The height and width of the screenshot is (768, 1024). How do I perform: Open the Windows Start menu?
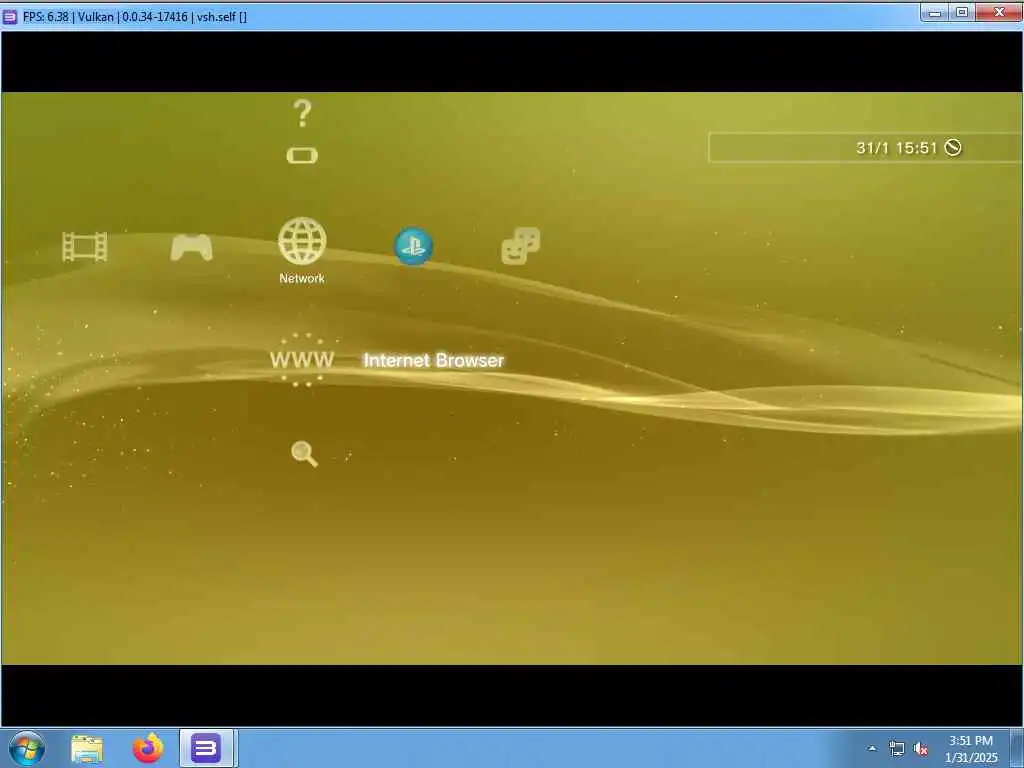click(27, 748)
